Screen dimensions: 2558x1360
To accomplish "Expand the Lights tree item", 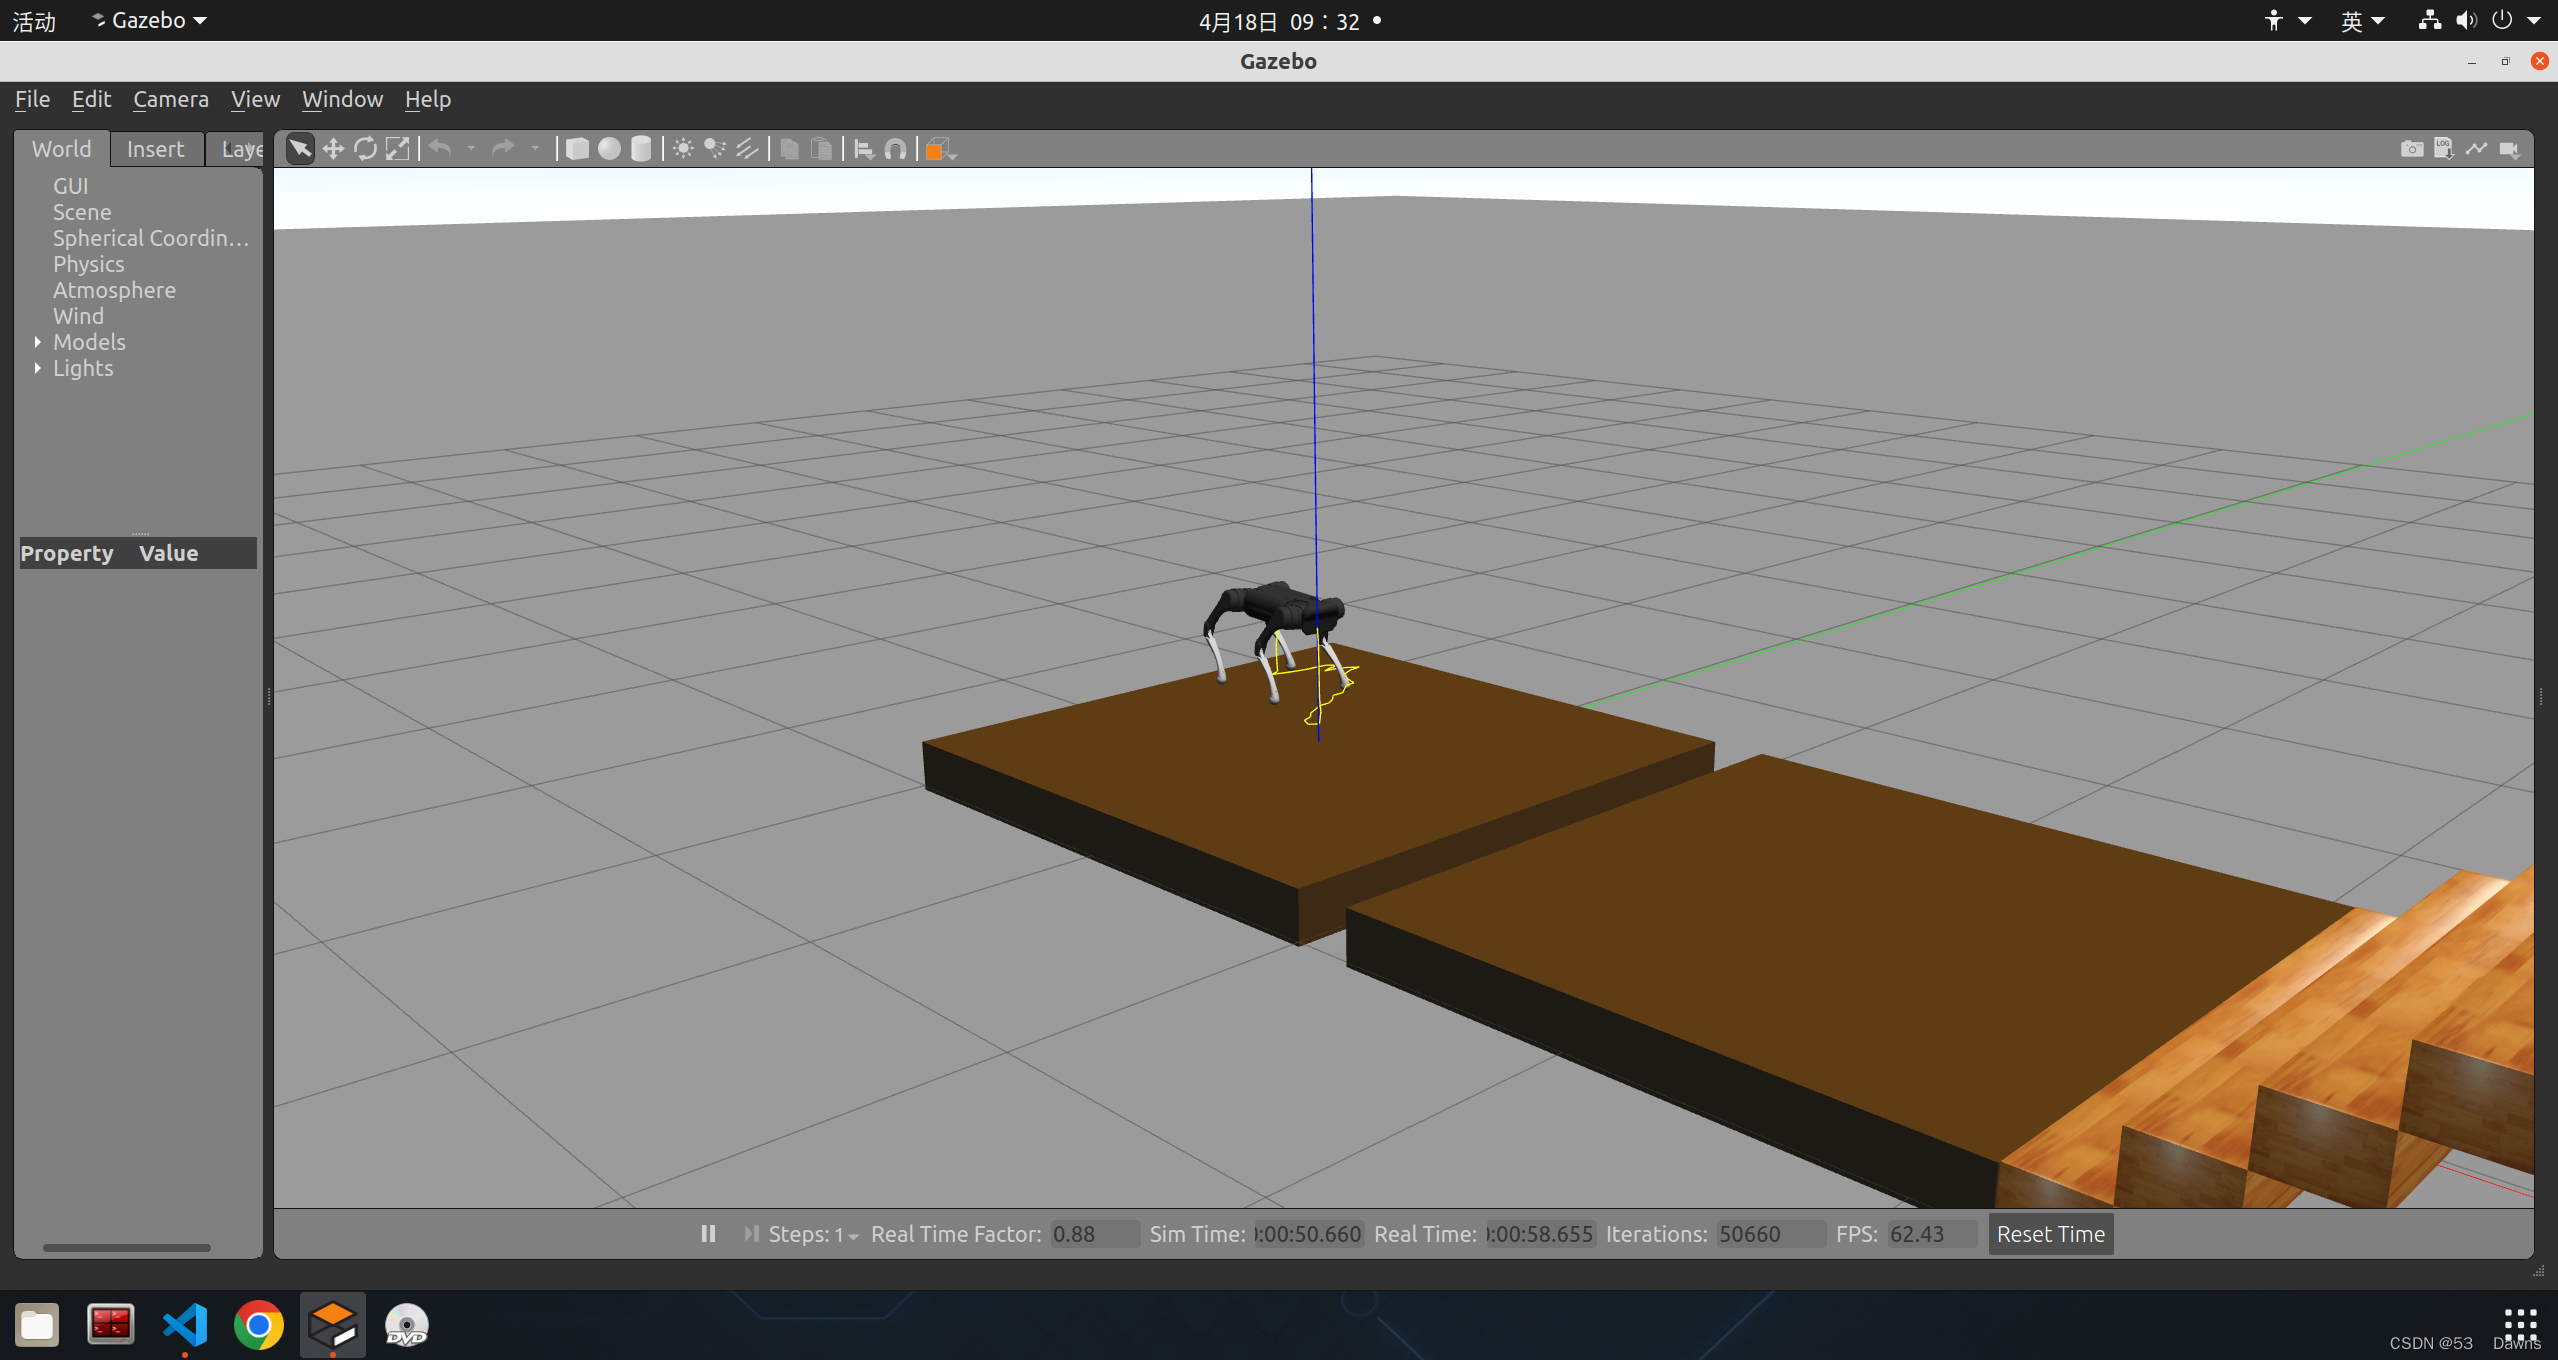I will tap(38, 368).
